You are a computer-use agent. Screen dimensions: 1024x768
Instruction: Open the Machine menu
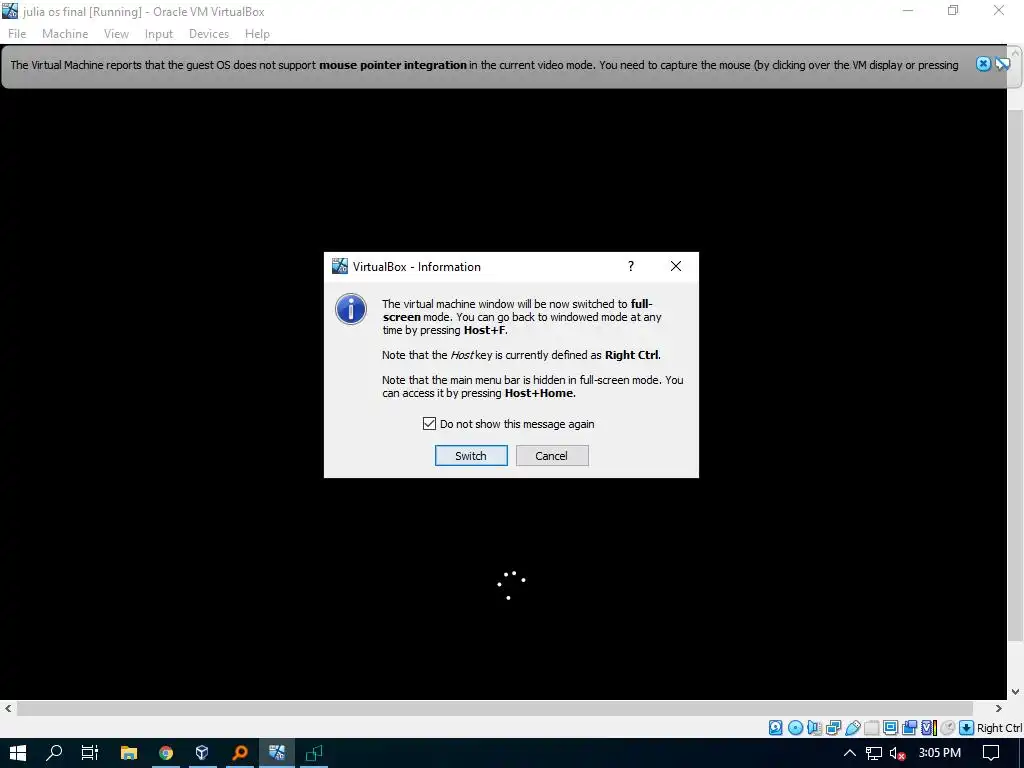65,34
